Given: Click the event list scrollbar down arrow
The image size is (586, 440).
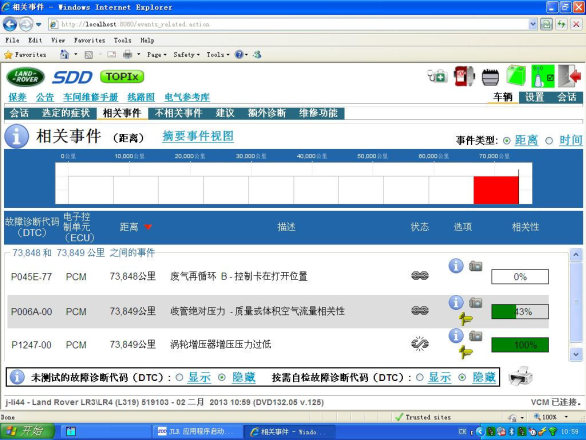Looking at the screenshot, I should click(576, 354).
